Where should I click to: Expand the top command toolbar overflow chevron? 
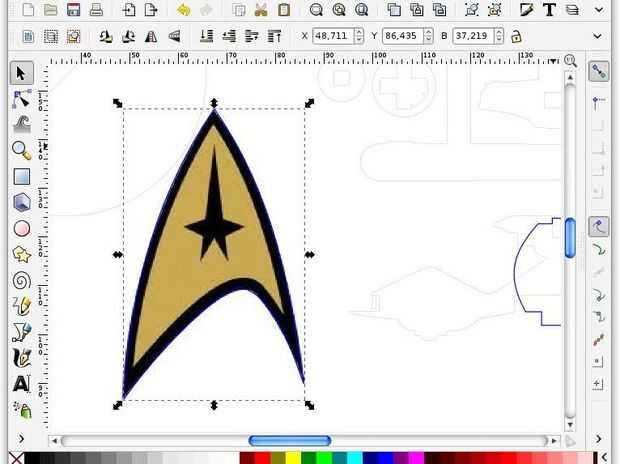599,9
